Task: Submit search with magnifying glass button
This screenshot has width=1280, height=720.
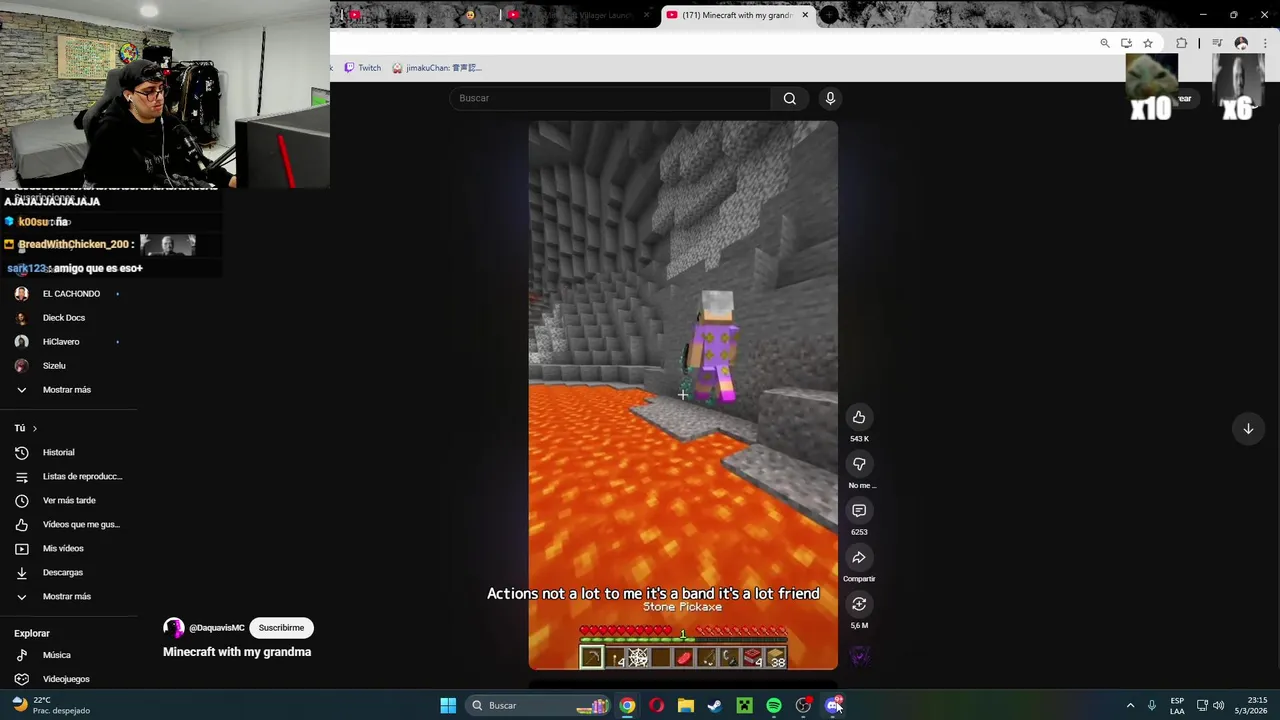Action: pyautogui.click(x=790, y=98)
